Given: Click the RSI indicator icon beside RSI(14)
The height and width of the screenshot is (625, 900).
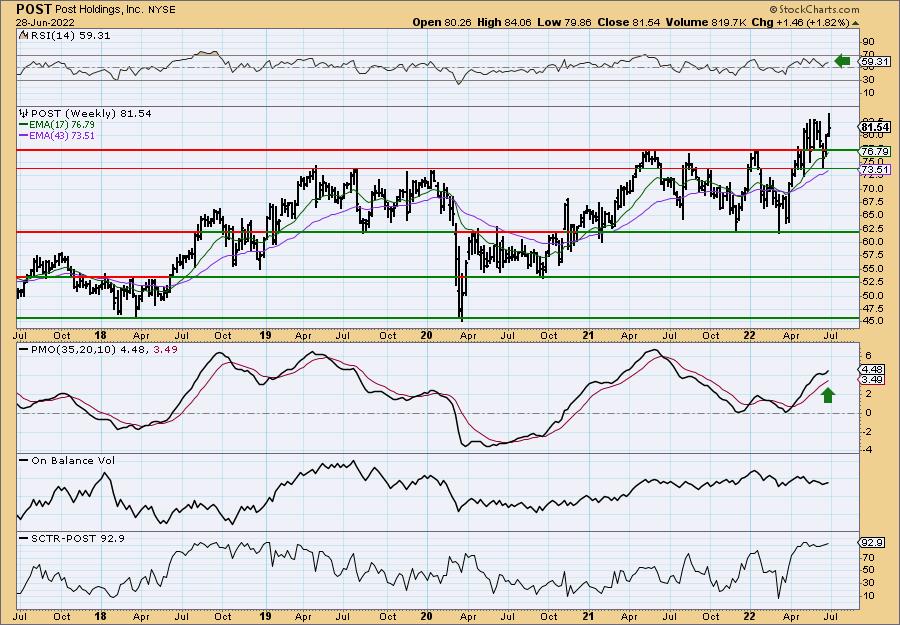Looking at the screenshot, I should (x=24, y=36).
